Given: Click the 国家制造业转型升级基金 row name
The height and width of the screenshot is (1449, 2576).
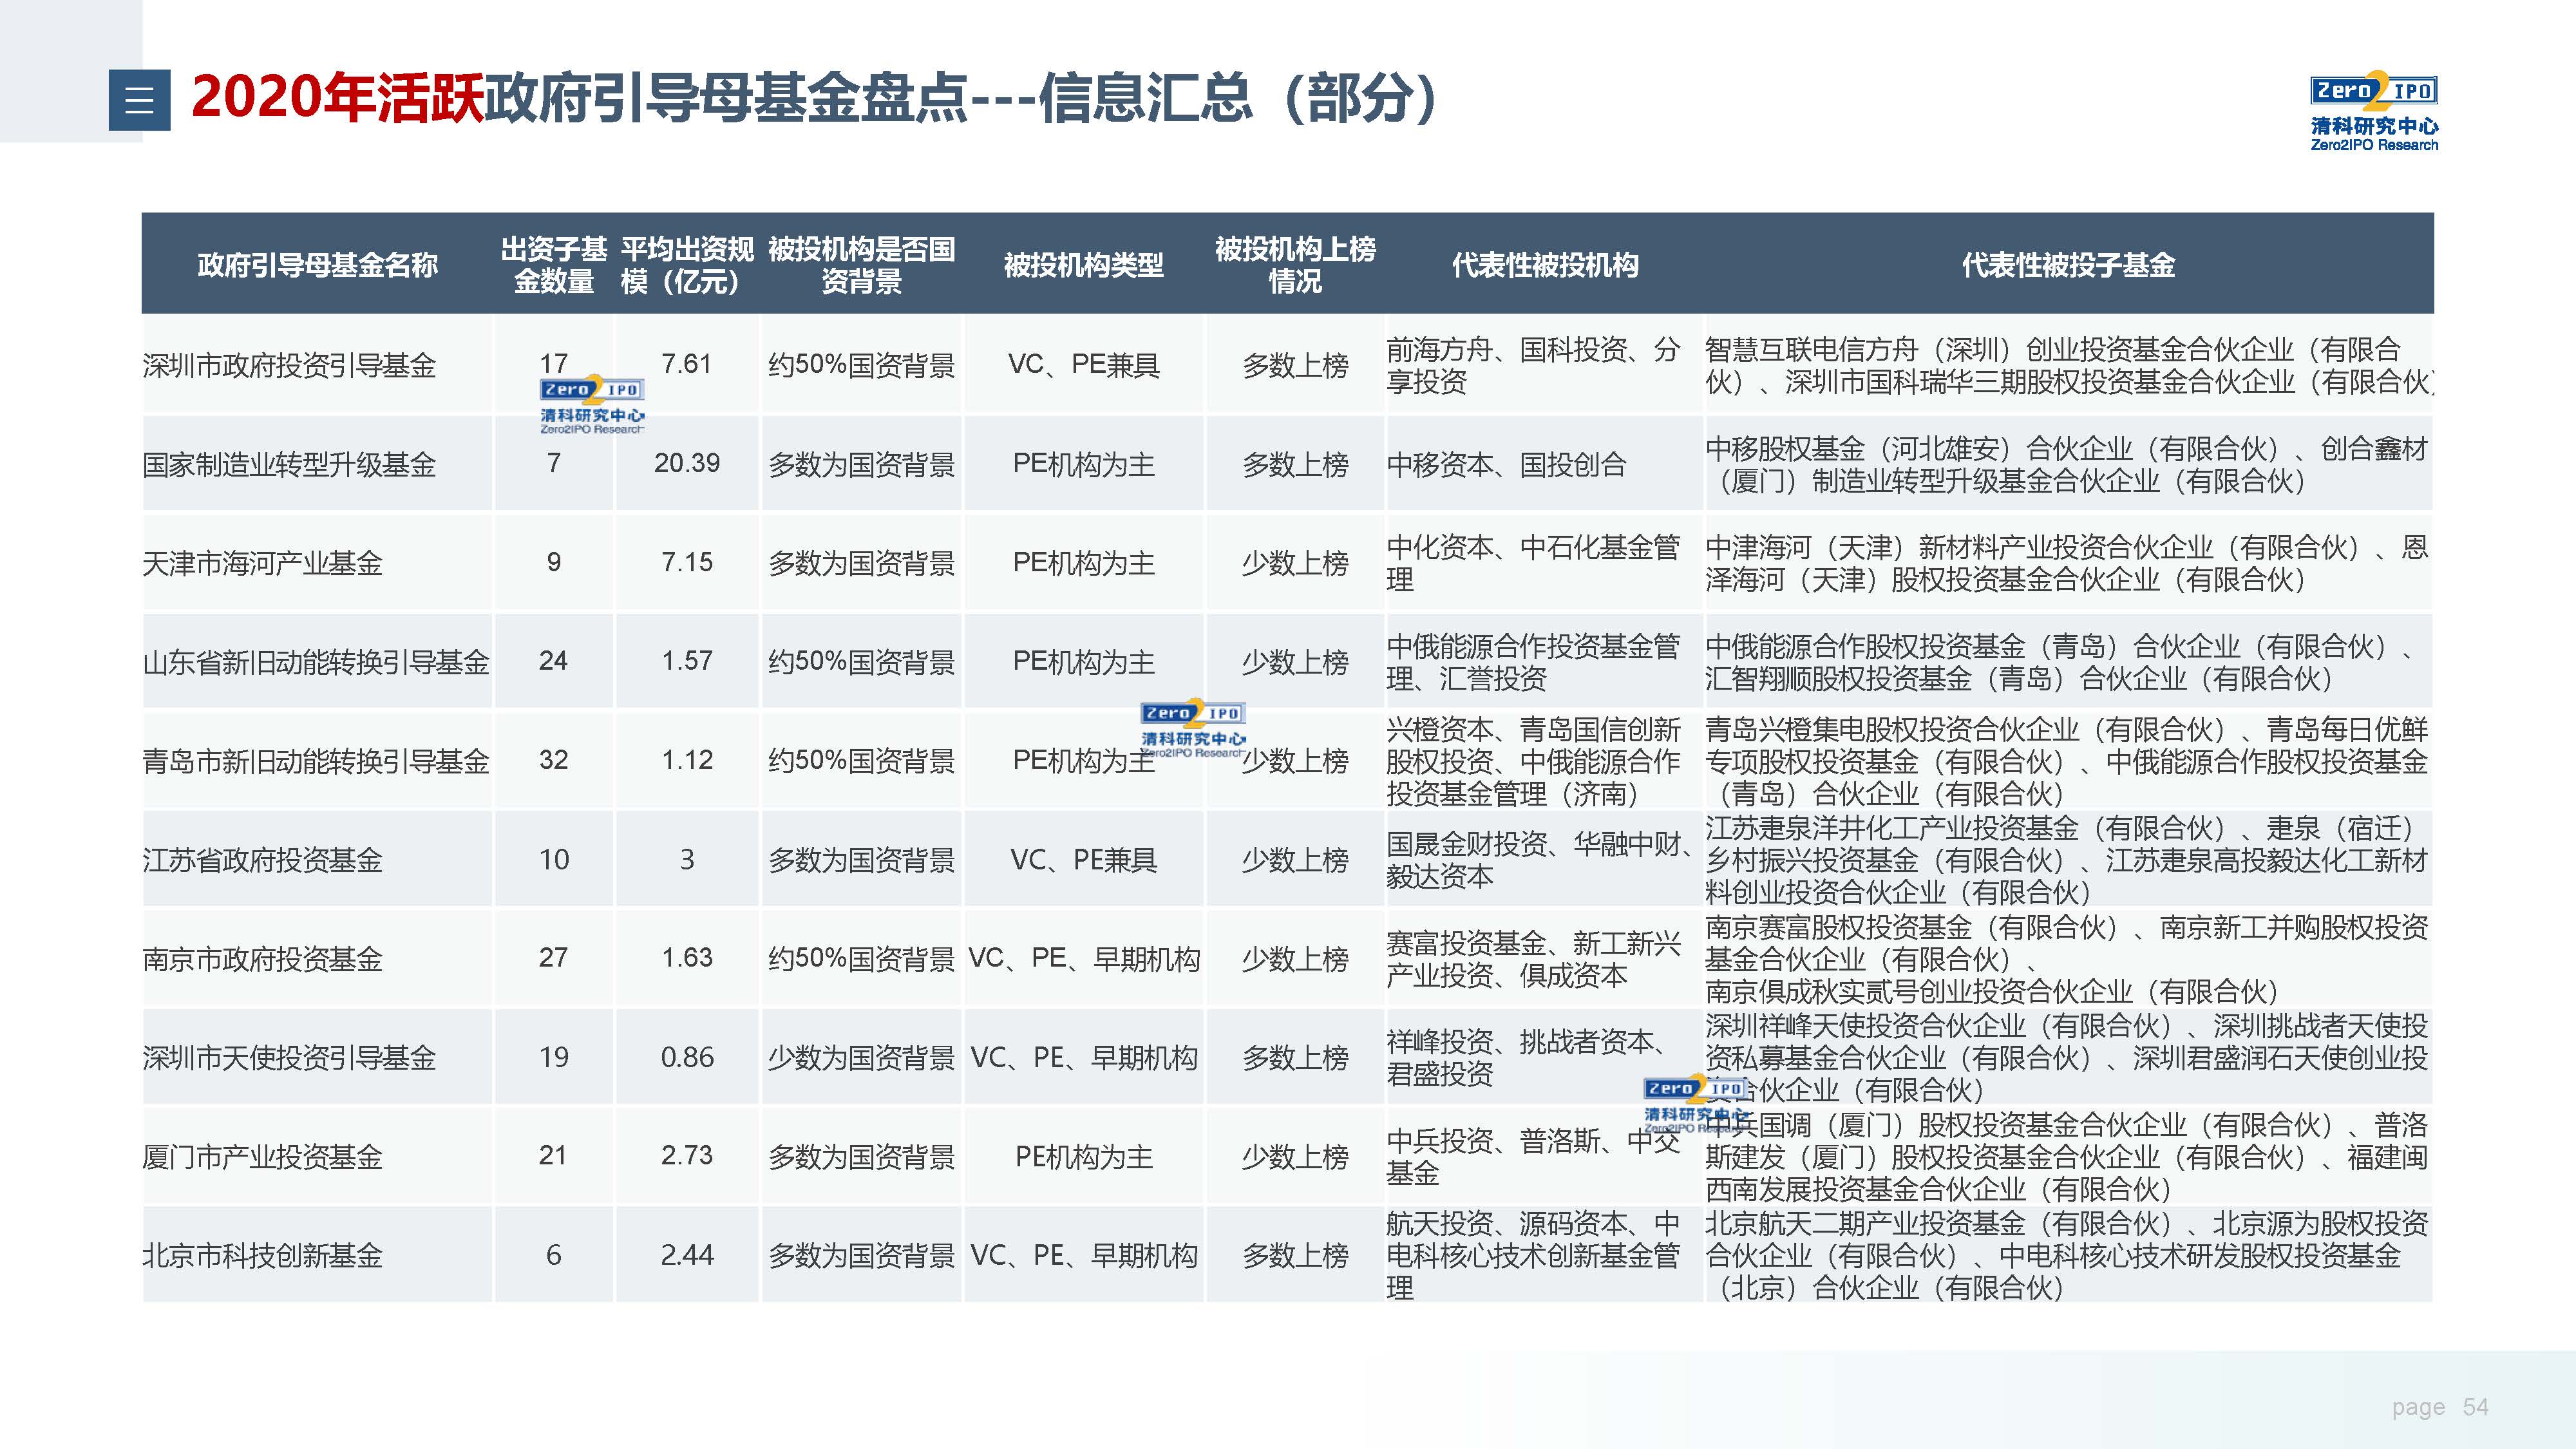Looking at the screenshot, I should tap(290, 464).
